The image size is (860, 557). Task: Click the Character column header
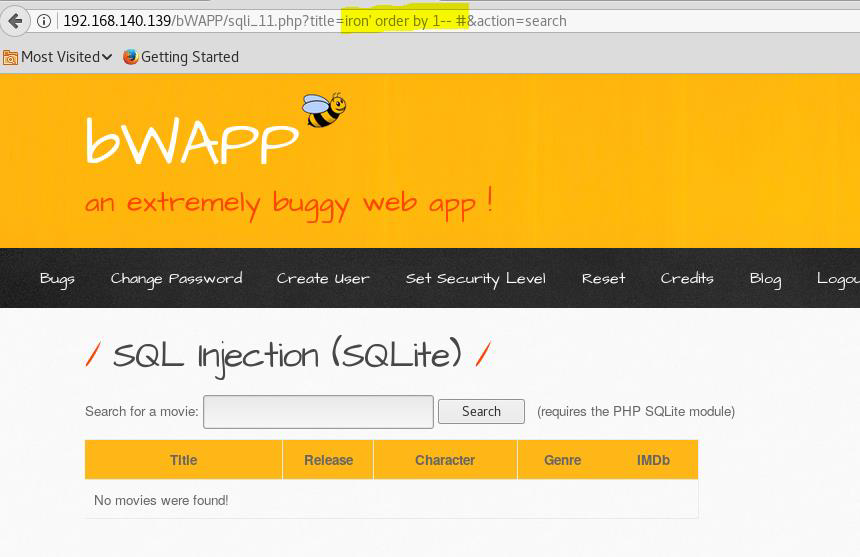[445, 460]
